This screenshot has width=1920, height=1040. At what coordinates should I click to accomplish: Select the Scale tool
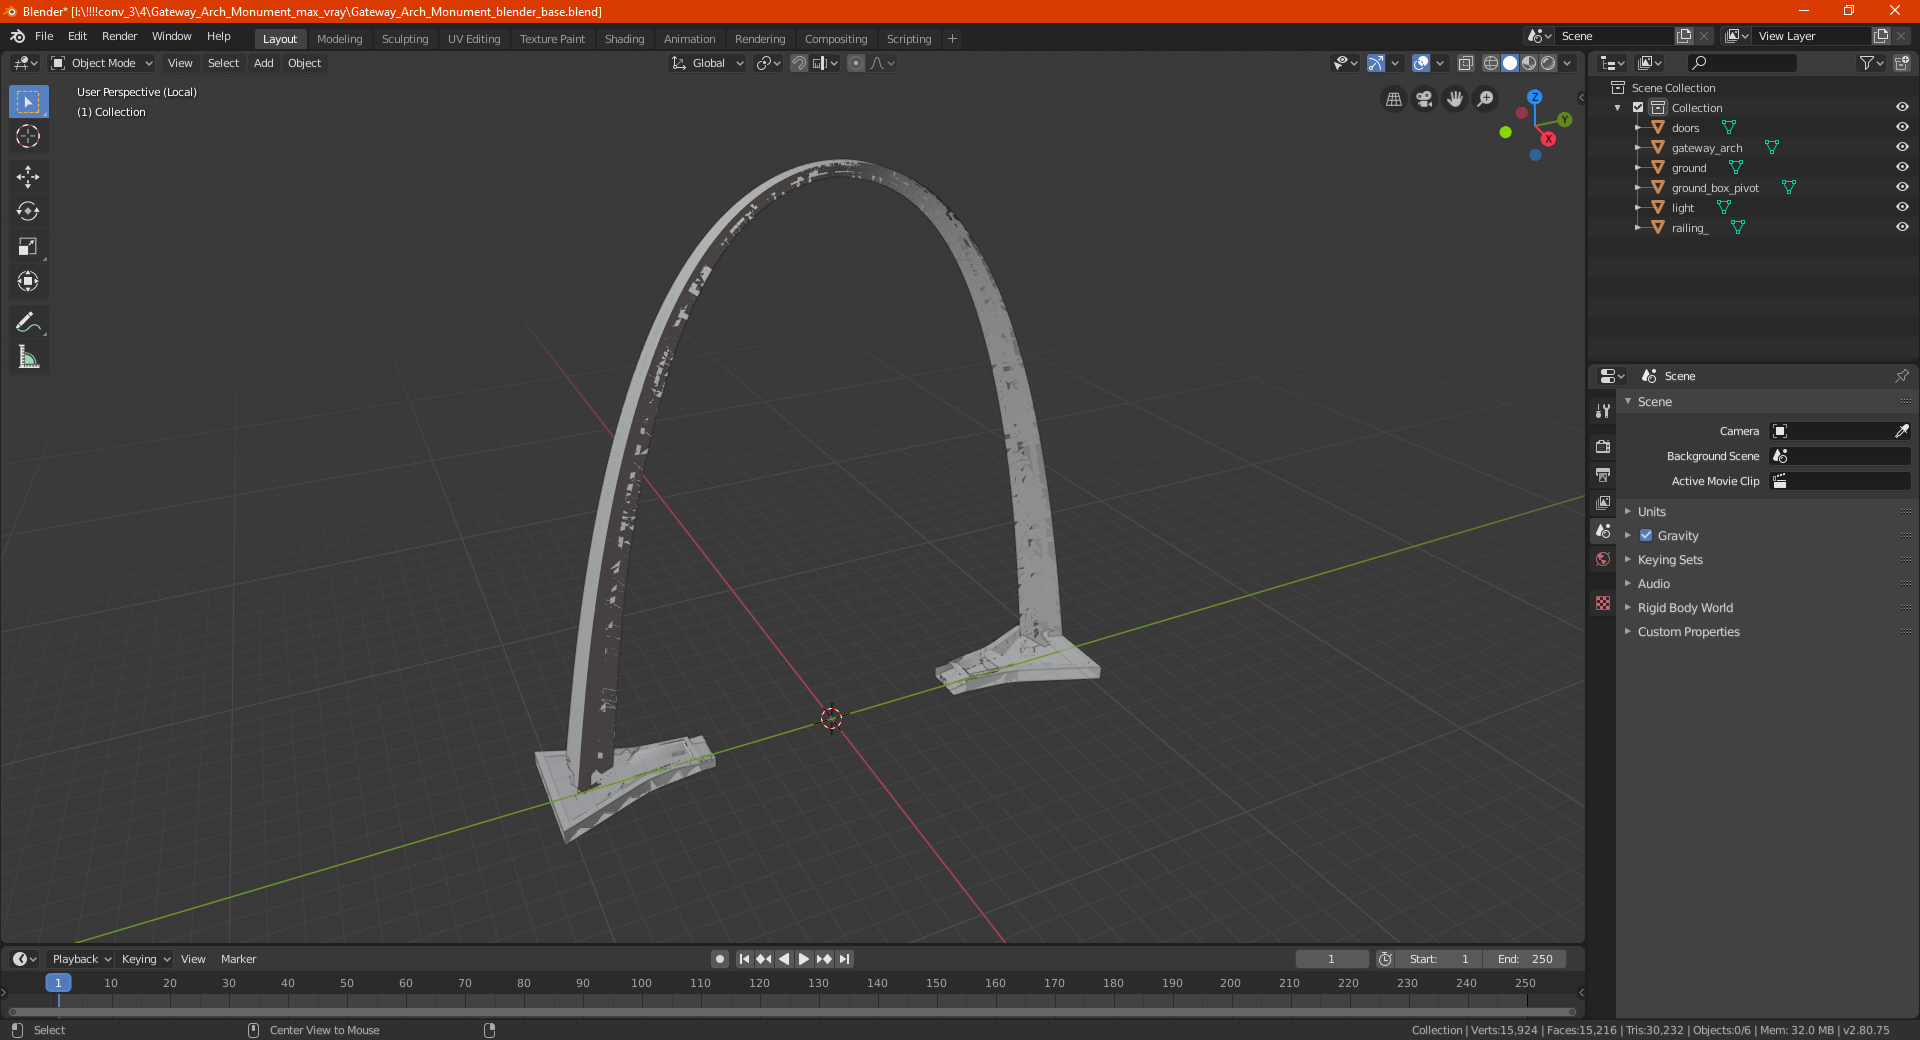28,246
